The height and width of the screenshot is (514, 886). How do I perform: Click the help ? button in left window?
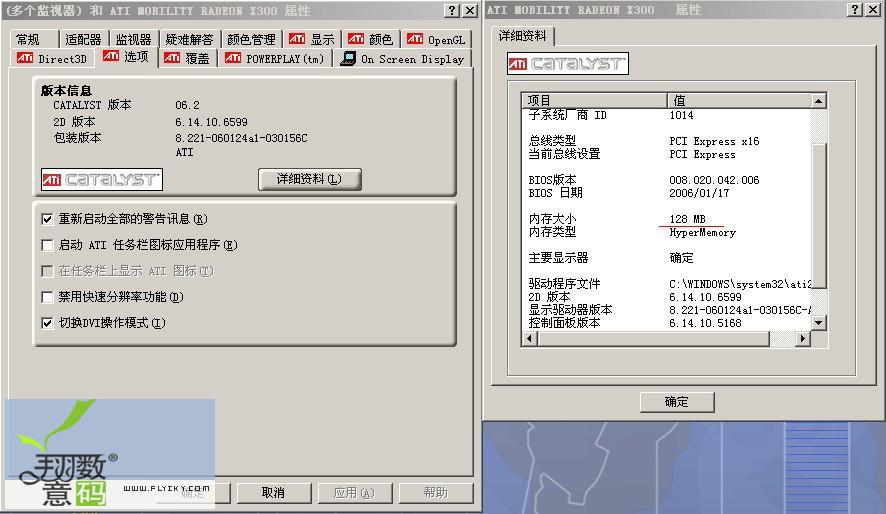(x=451, y=11)
